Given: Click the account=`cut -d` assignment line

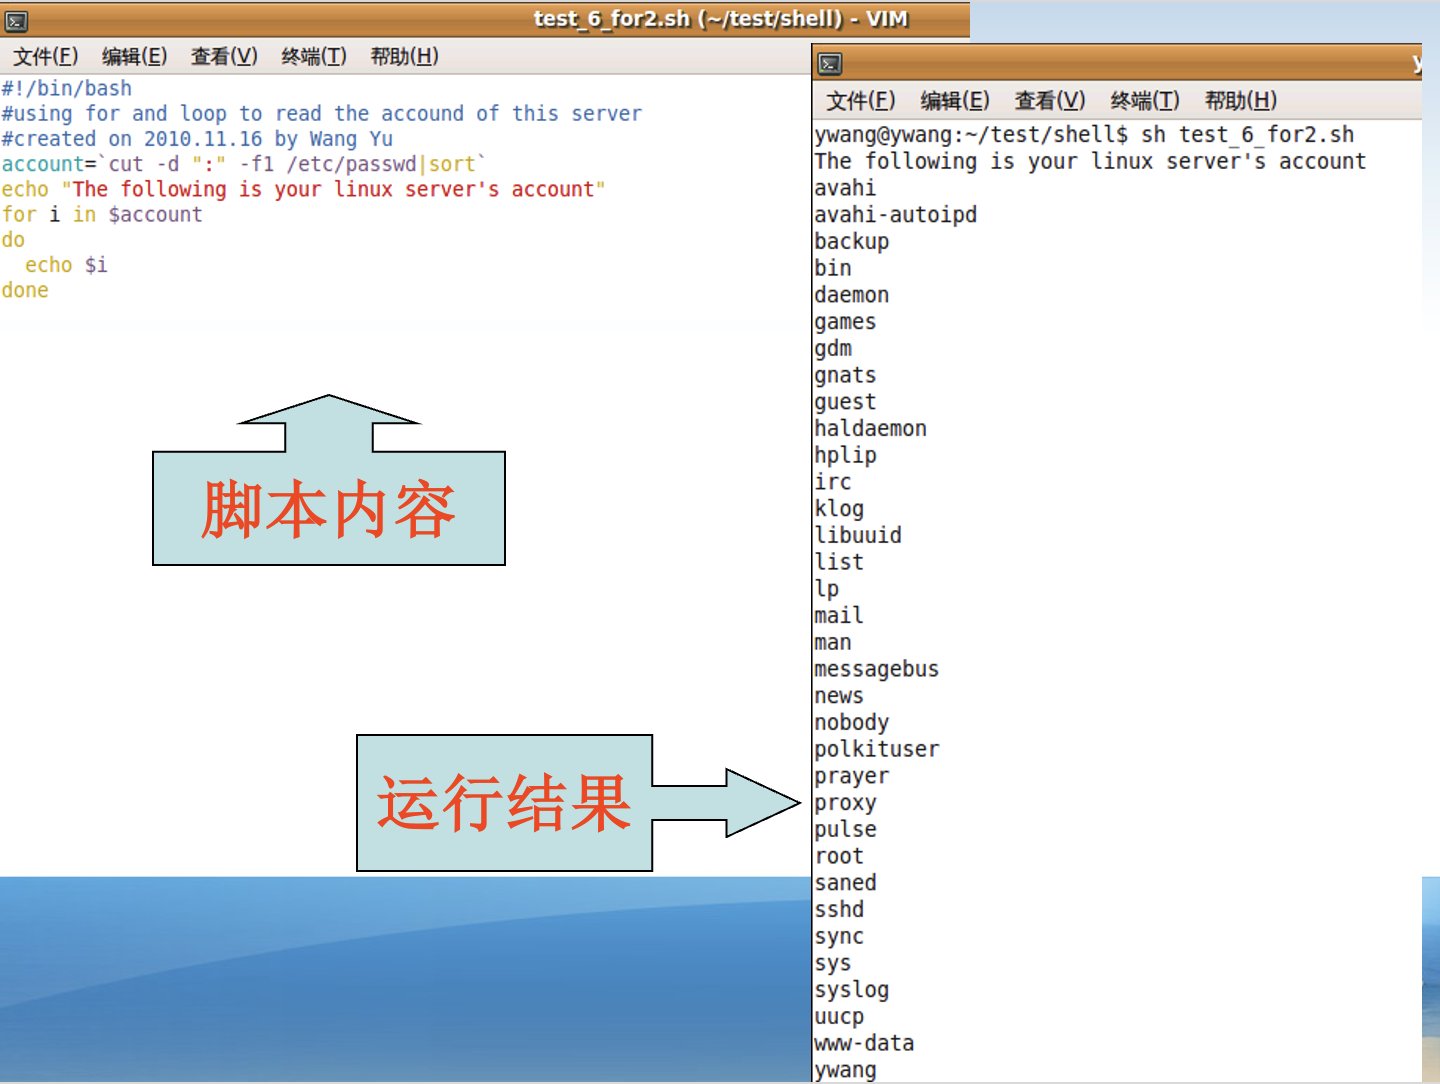Looking at the screenshot, I should click(245, 163).
